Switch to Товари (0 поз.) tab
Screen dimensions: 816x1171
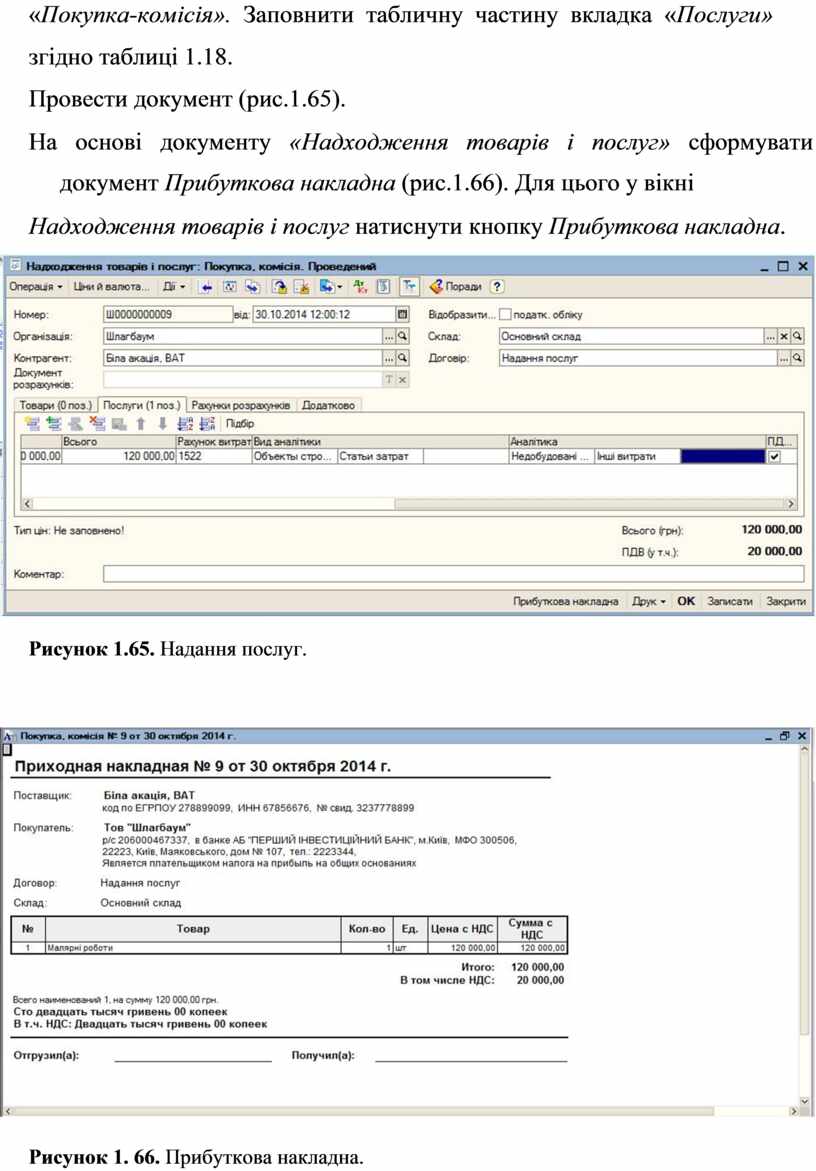(x=55, y=405)
